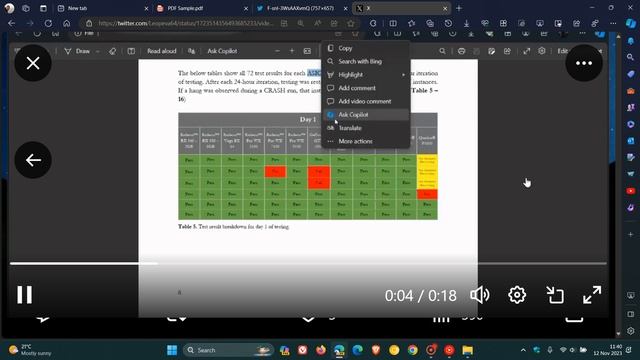Open the tab actions menu in title bar
The height and width of the screenshot is (360, 640).
pos(43,8)
